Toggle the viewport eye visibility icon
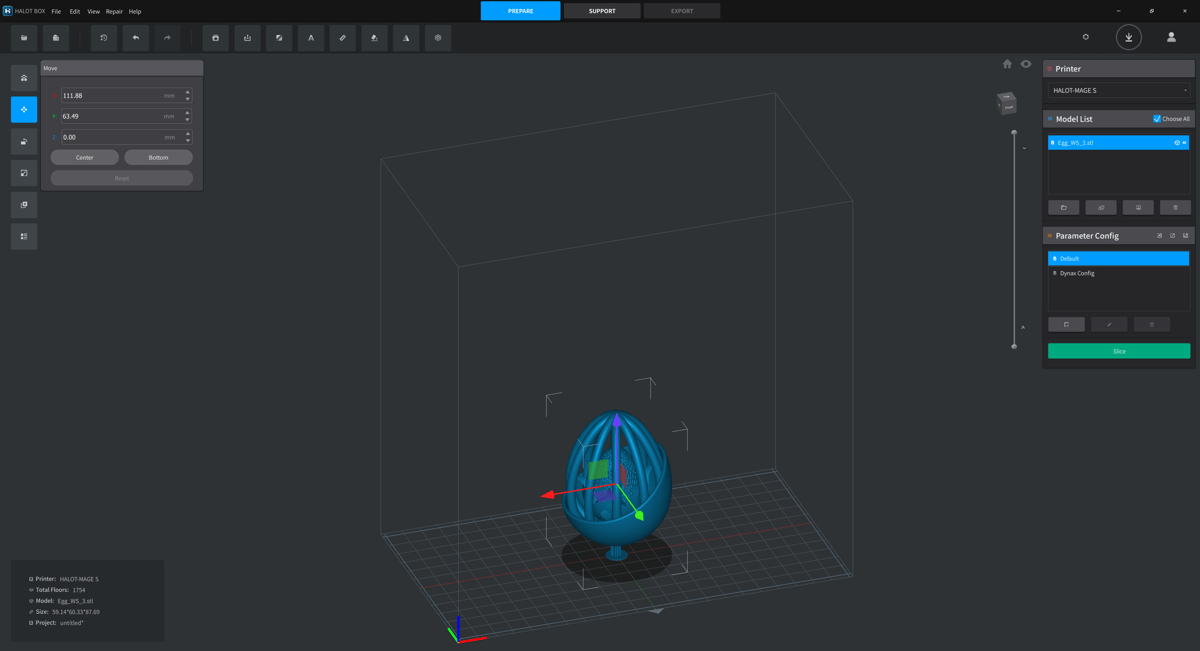1200x651 pixels. [1026, 64]
